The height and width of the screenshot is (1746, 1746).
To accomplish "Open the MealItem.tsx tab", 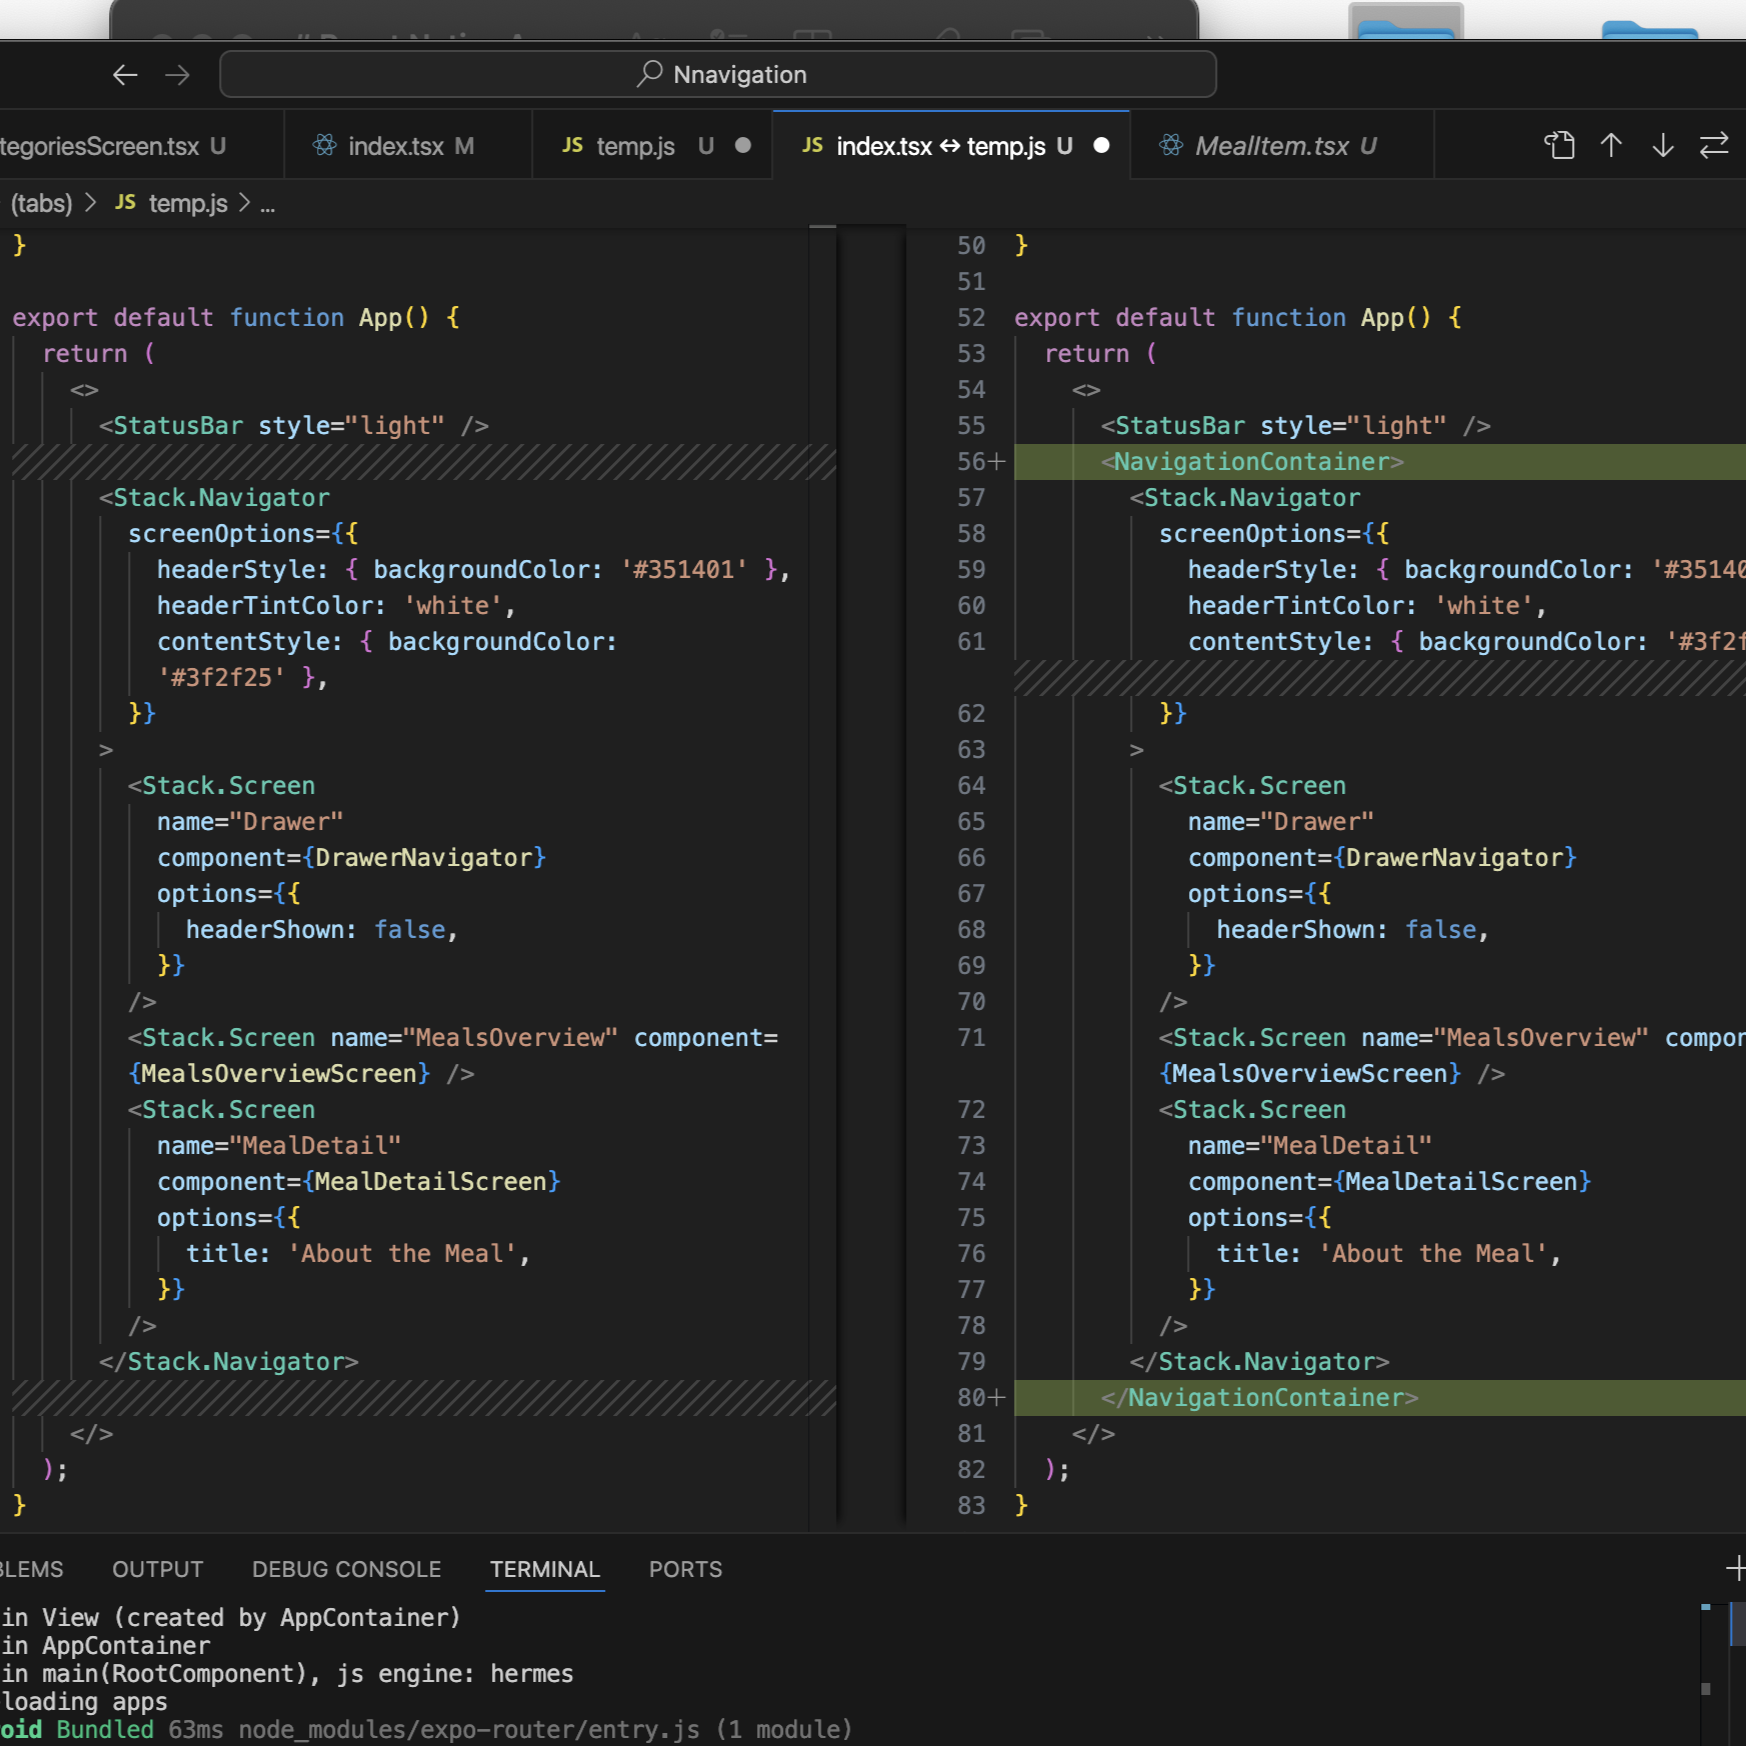I will point(1282,146).
